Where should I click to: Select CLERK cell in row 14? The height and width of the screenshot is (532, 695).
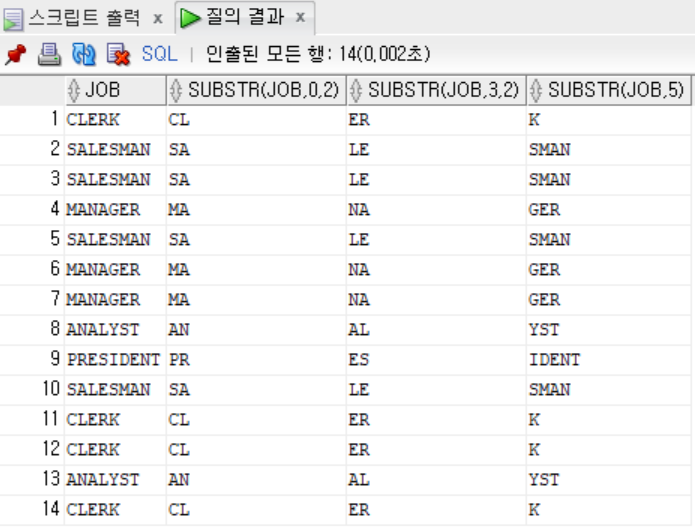[115, 510]
